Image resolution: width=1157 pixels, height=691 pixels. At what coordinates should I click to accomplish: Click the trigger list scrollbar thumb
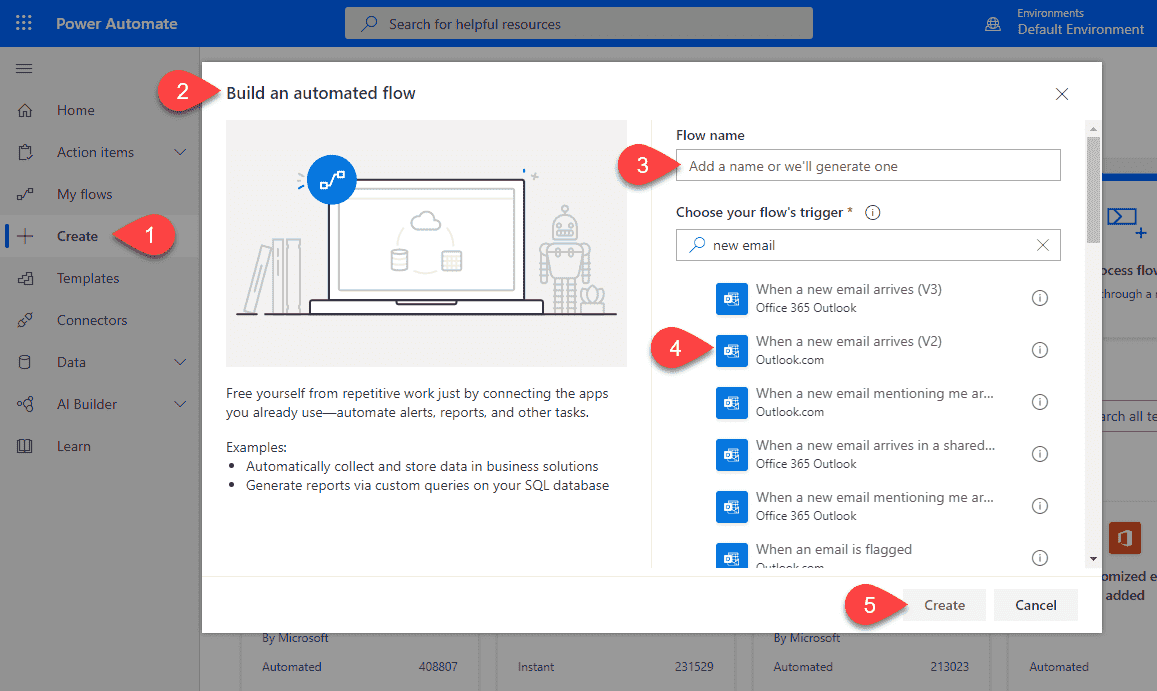click(x=1094, y=190)
